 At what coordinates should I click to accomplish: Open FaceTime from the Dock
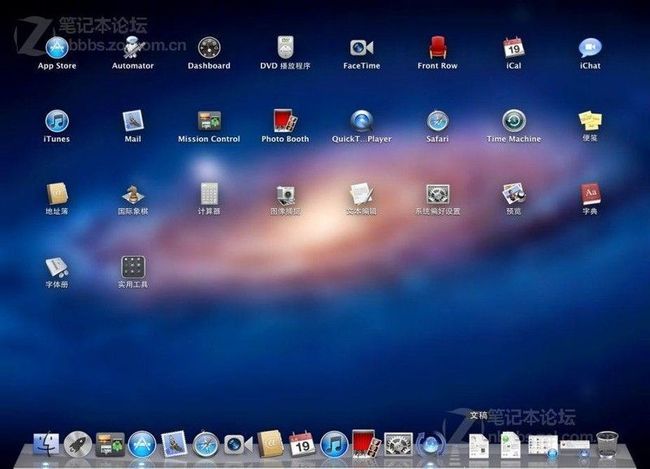[238, 445]
